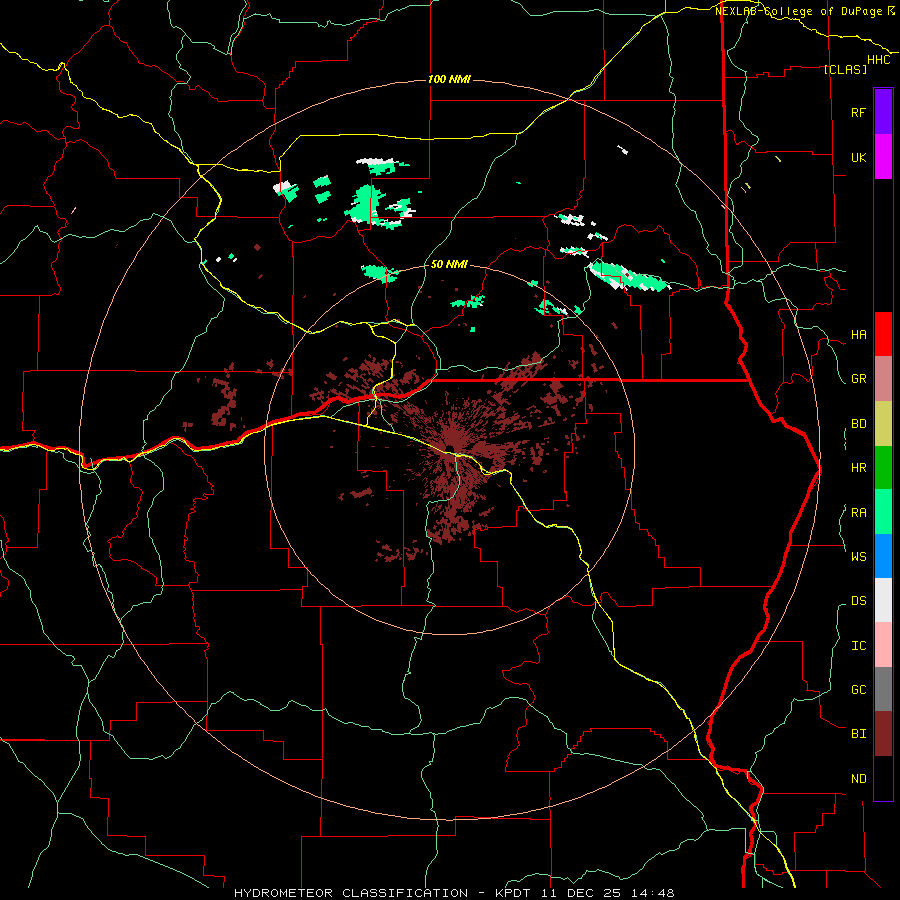The height and width of the screenshot is (900, 900).
Task: Click the UK magenta legend swatch
Action: click(x=883, y=157)
